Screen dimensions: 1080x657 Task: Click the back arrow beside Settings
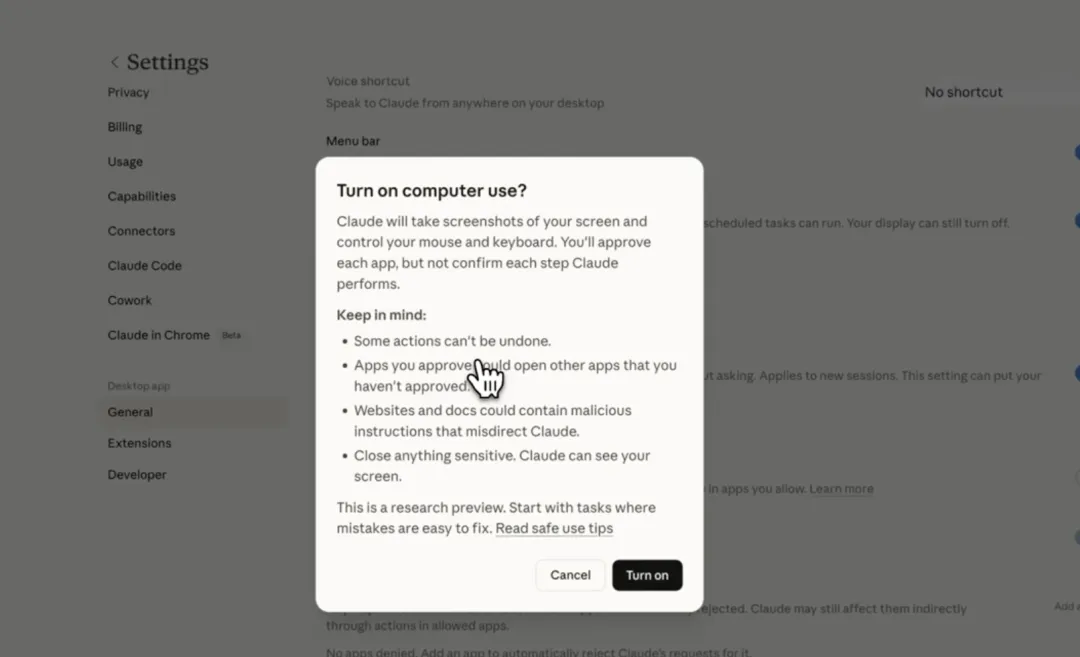point(114,63)
